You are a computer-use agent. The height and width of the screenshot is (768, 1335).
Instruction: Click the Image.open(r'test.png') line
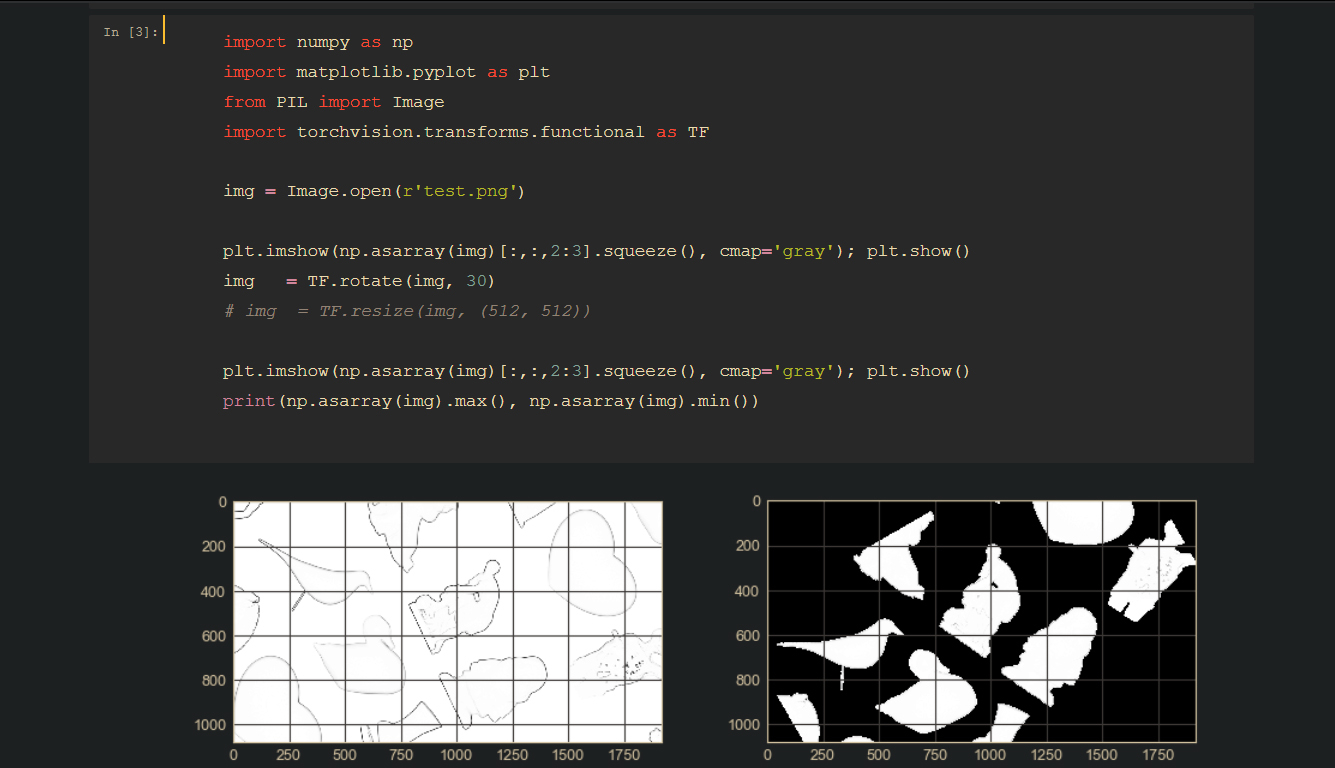click(x=374, y=191)
